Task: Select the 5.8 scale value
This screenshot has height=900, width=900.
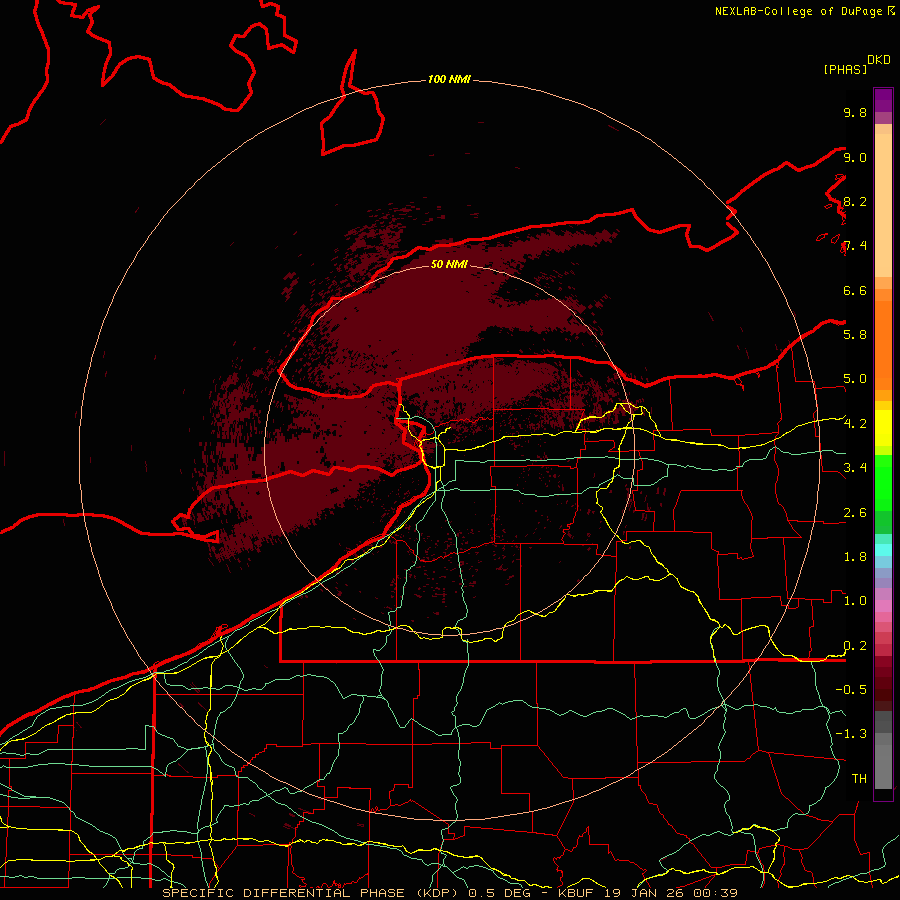Action: (x=855, y=334)
